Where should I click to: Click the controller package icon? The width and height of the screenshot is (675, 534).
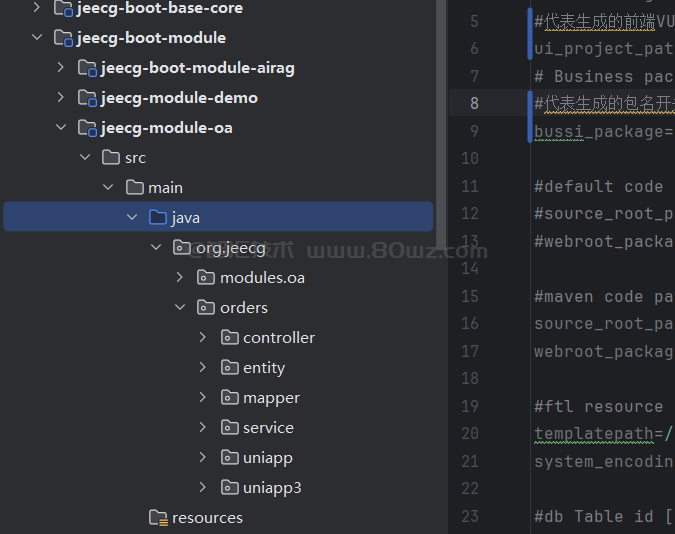point(229,338)
